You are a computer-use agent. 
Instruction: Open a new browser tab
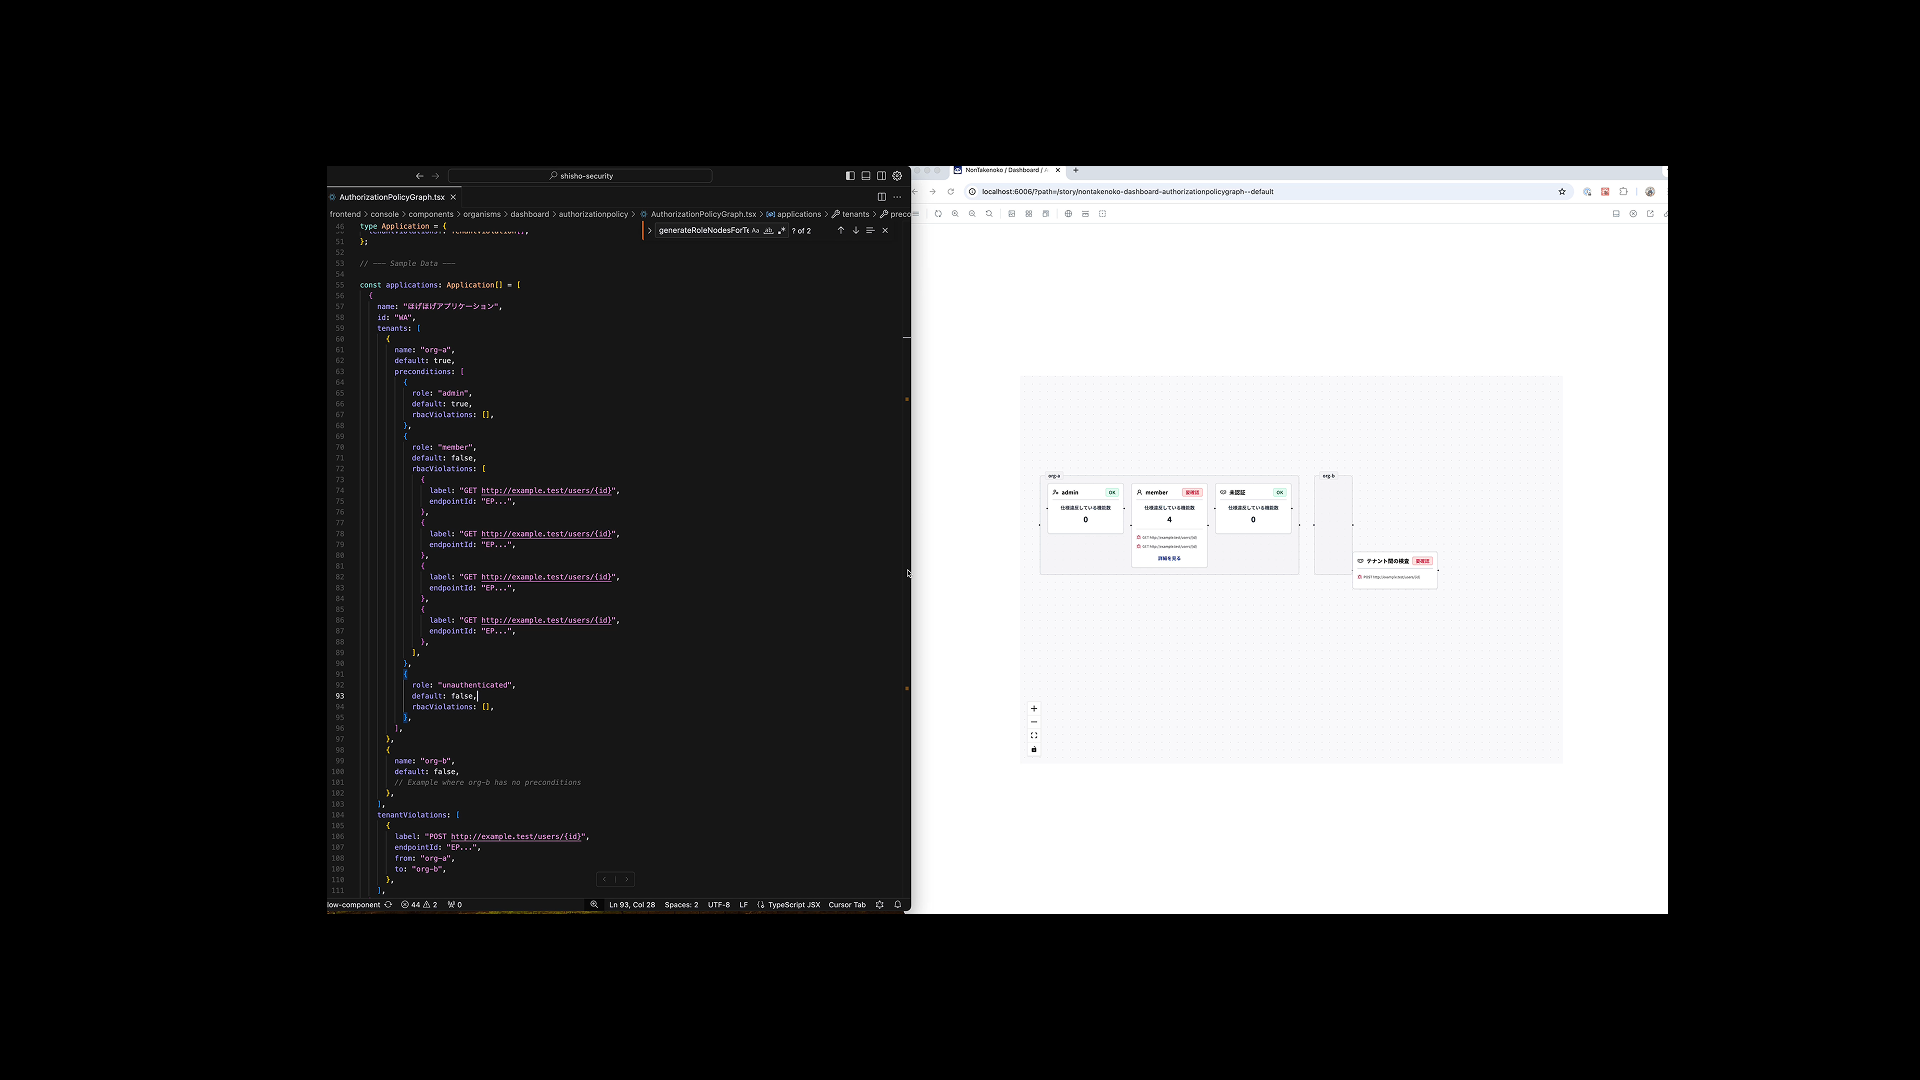tap(1076, 170)
